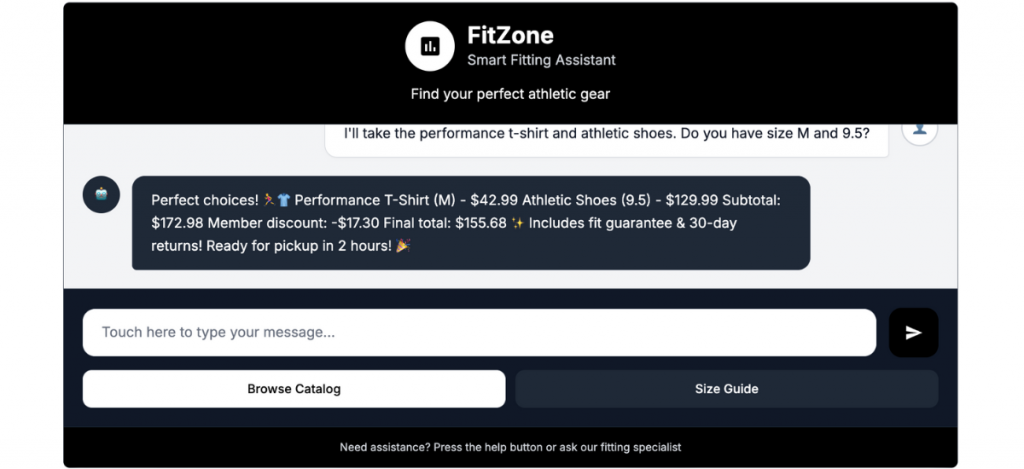The width and height of the screenshot is (1024, 469).
Task: Click the sparkles emoji before 'Includes fit guarantee'
Action: pyautogui.click(x=516, y=223)
